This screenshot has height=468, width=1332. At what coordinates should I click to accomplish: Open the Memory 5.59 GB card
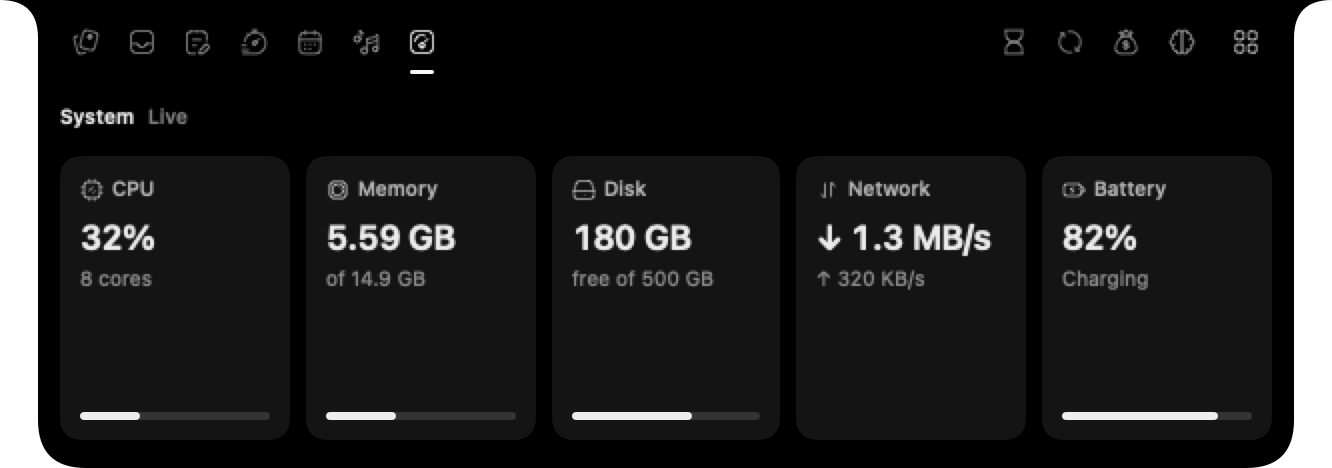click(421, 298)
